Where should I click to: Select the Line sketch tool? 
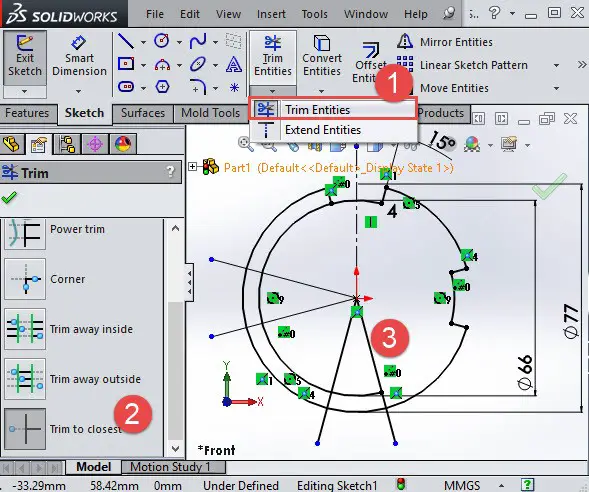pyautogui.click(x=126, y=41)
